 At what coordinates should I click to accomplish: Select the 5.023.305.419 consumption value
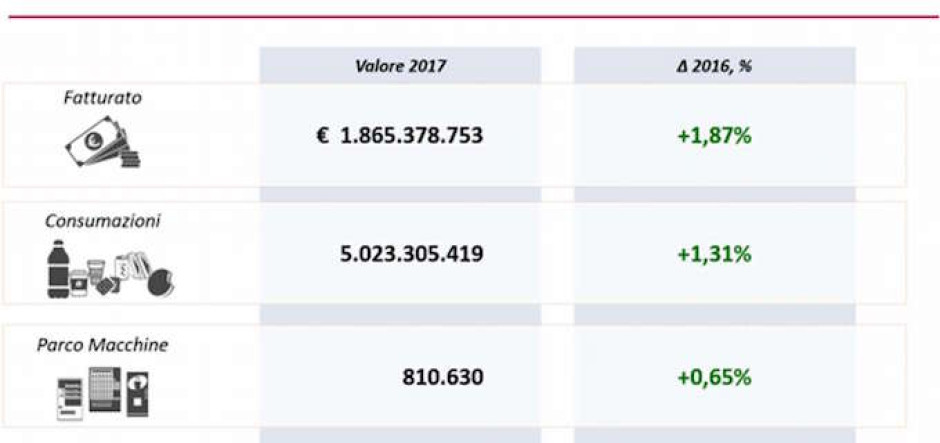pyautogui.click(x=412, y=254)
